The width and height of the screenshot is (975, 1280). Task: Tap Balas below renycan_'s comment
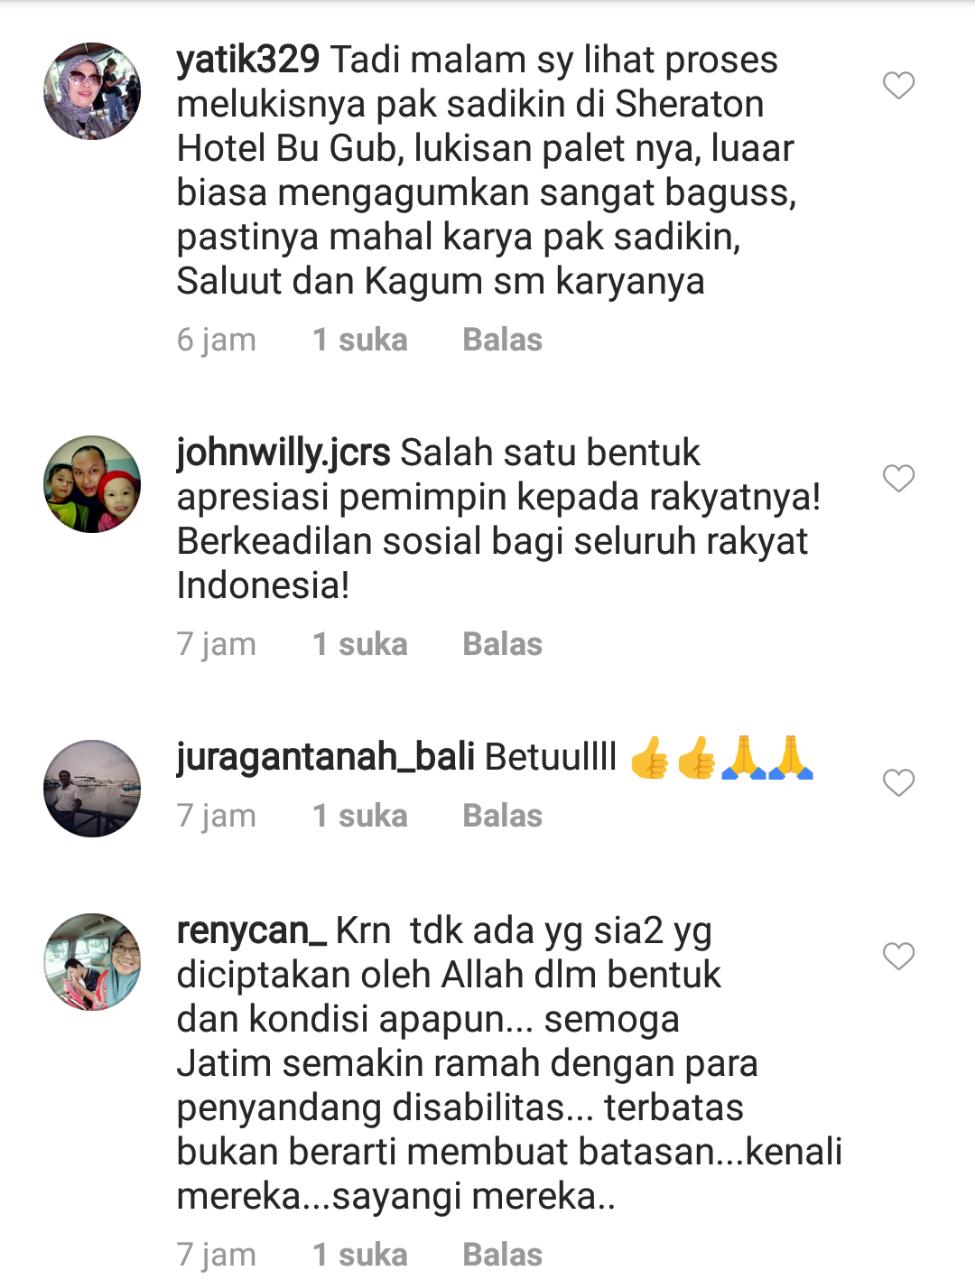(x=502, y=1255)
